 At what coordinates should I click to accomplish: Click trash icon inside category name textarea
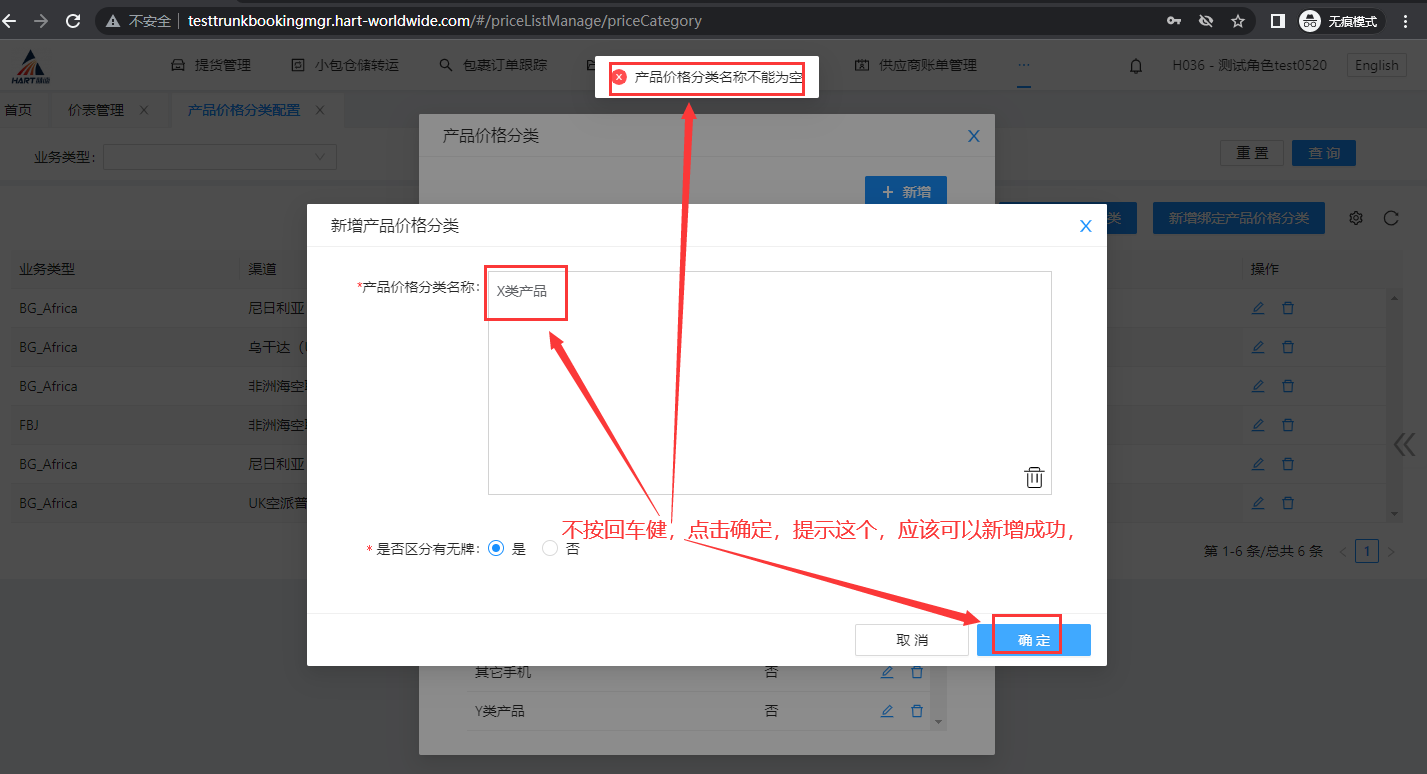1034,478
